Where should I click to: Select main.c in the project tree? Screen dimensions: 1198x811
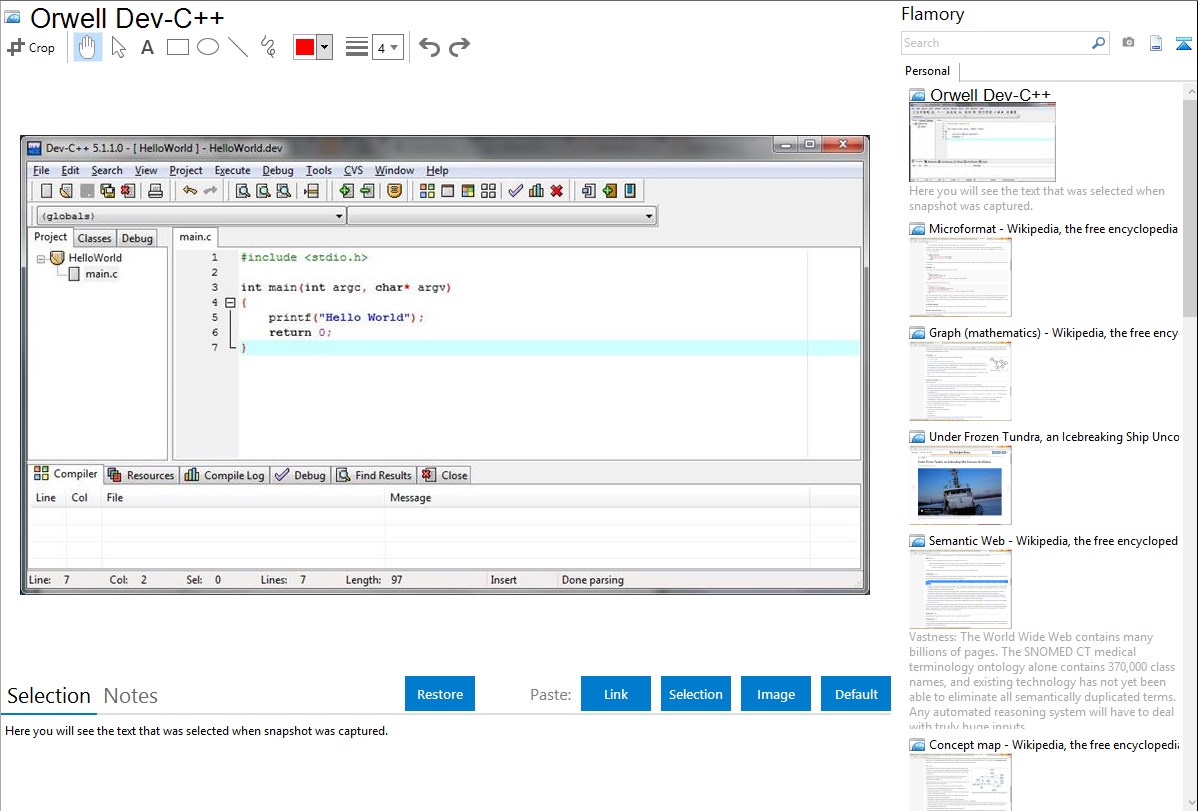(x=101, y=274)
